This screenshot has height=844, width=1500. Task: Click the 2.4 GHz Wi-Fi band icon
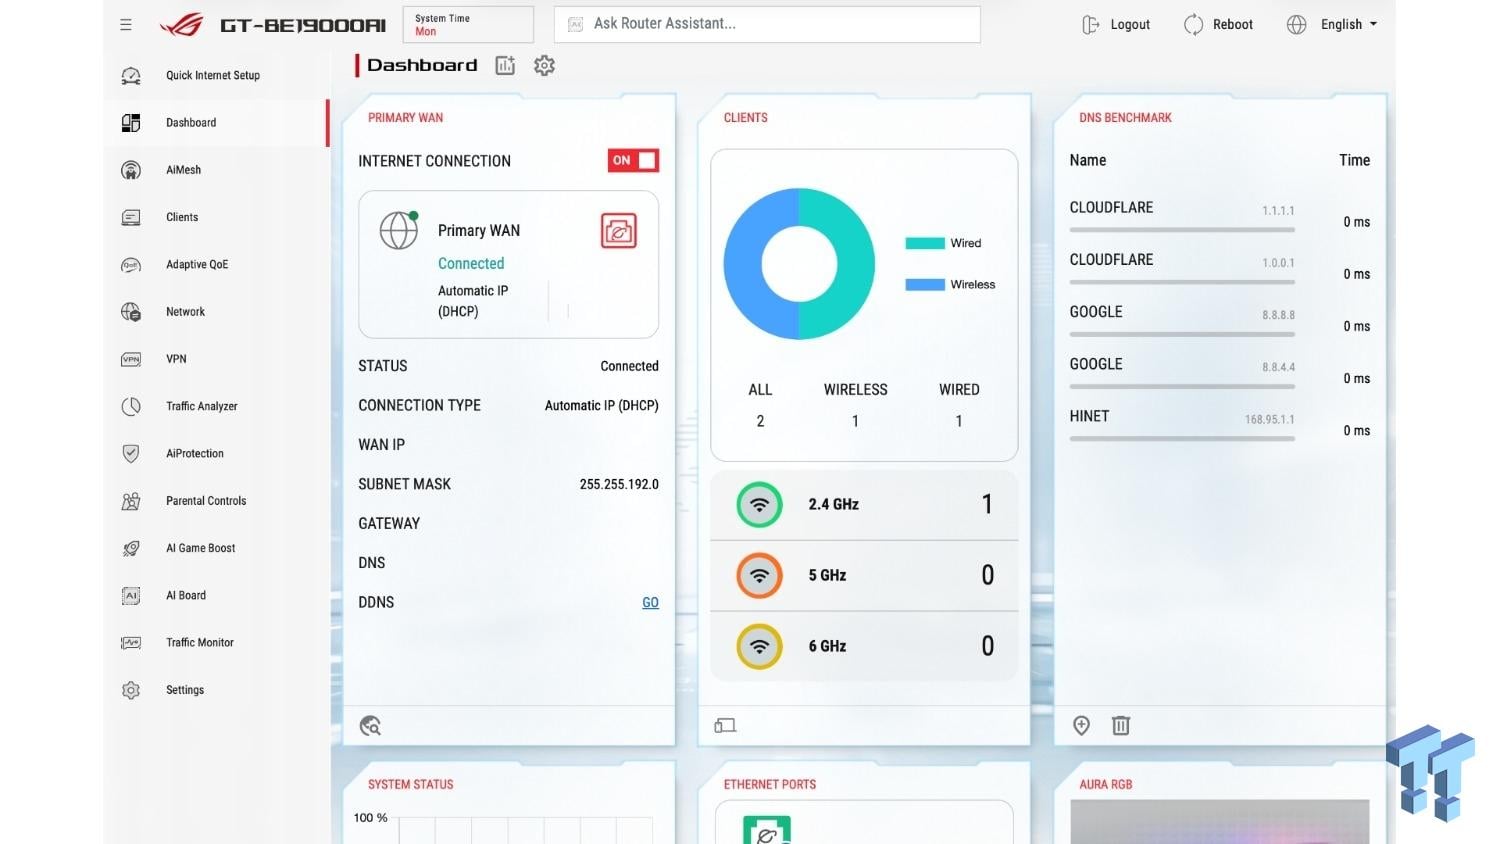pos(759,505)
